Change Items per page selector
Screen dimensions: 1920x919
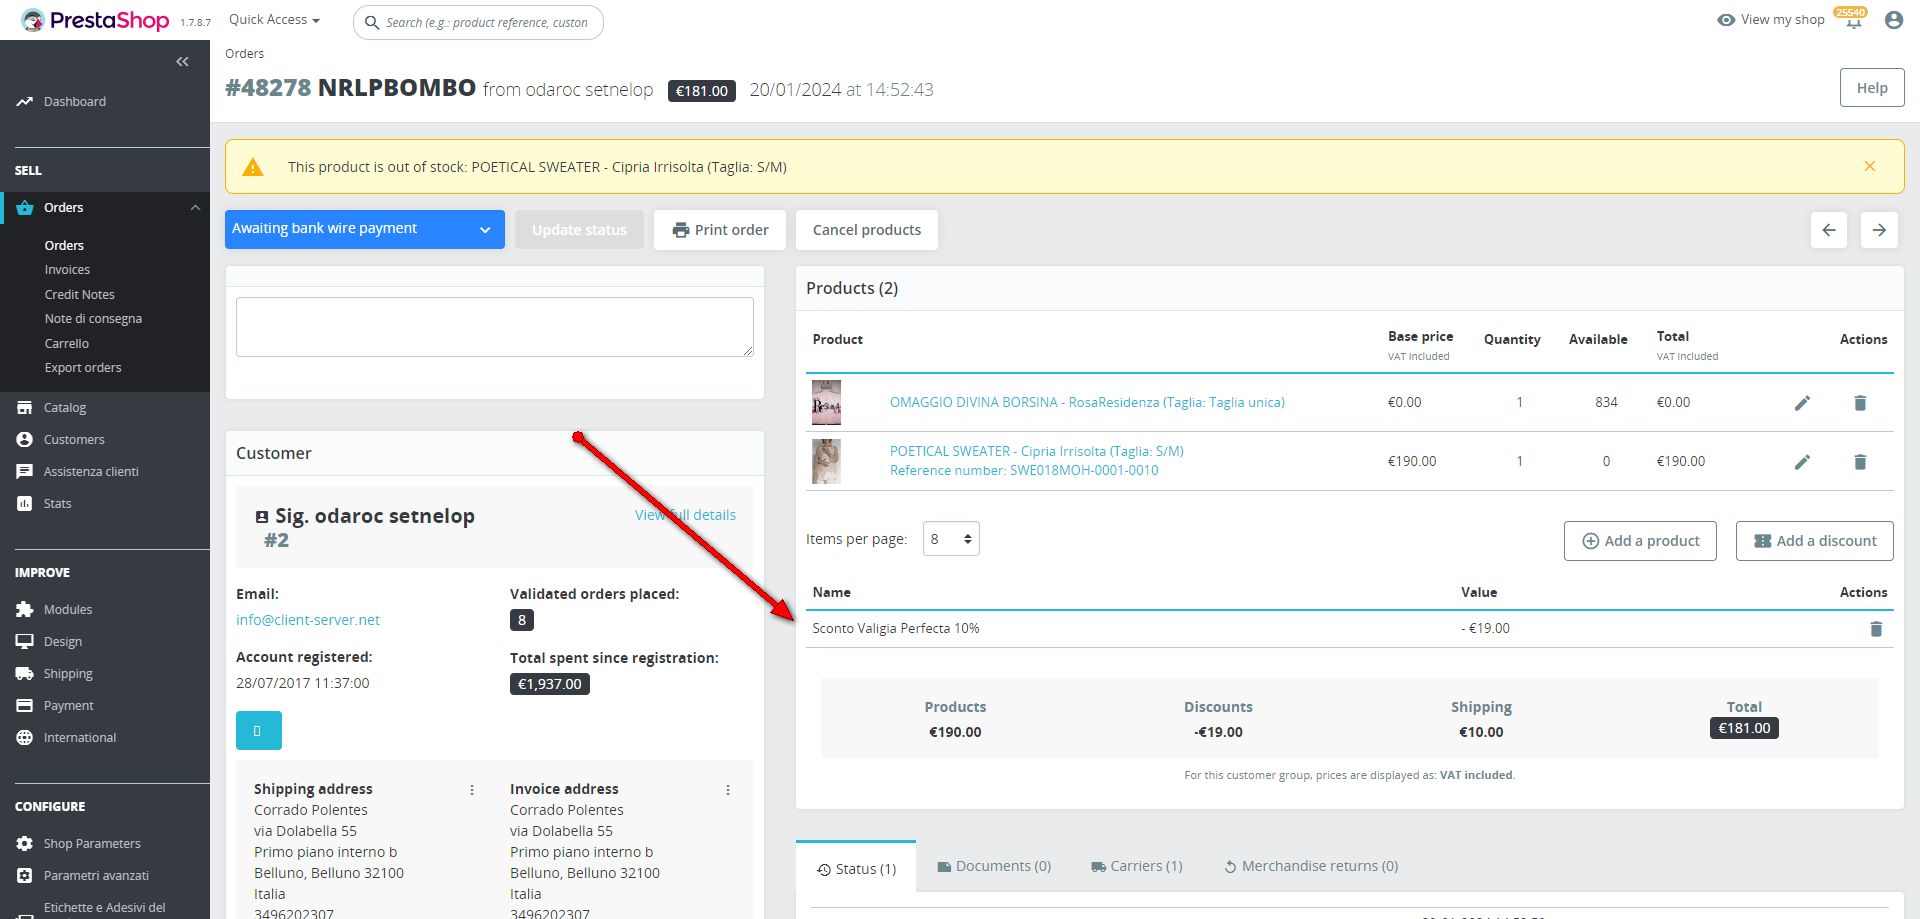click(951, 539)
